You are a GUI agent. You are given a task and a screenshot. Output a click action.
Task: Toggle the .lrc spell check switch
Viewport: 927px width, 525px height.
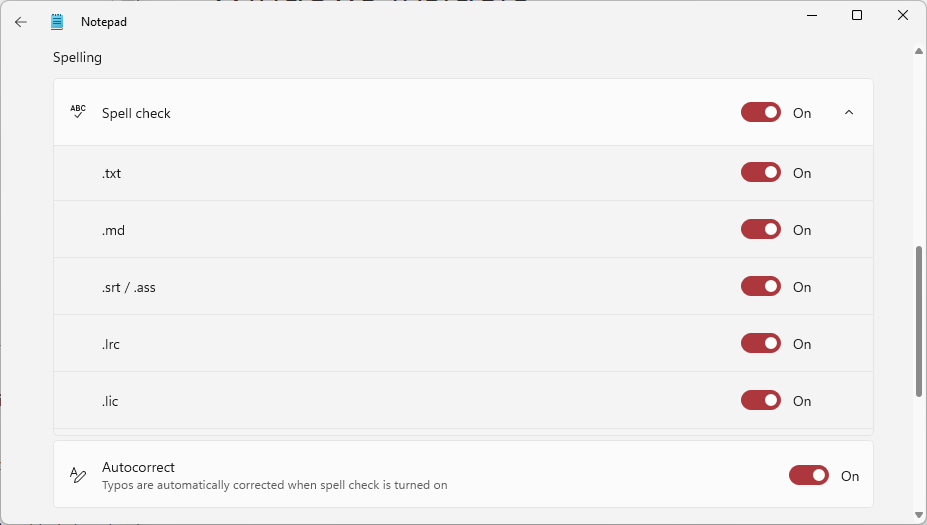(761, 343)
